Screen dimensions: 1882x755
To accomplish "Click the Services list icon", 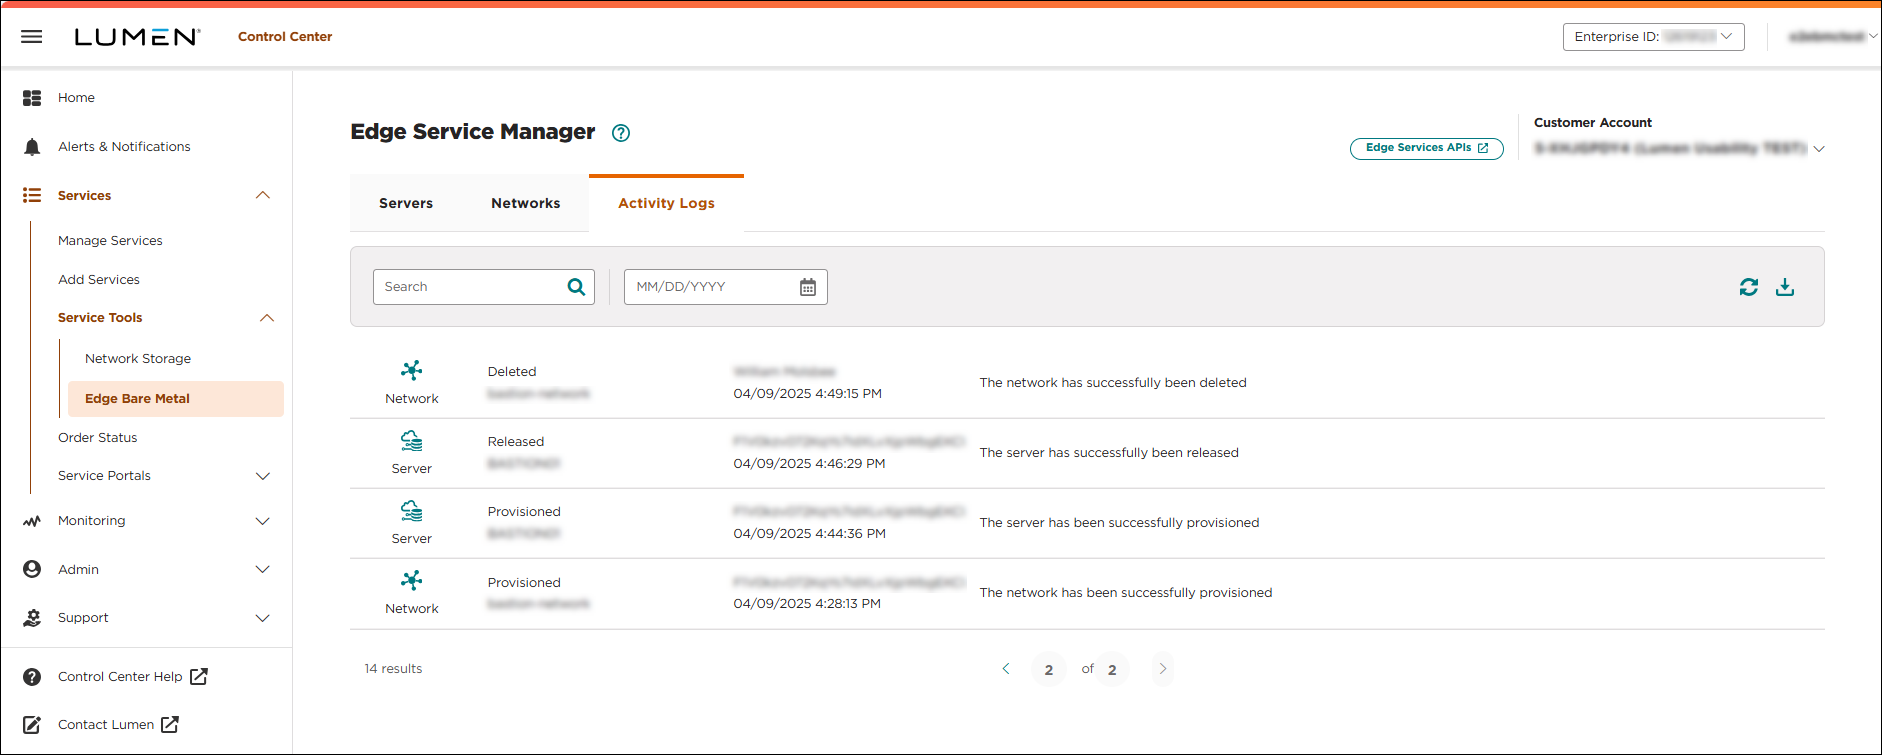I will tap(32, 196).
